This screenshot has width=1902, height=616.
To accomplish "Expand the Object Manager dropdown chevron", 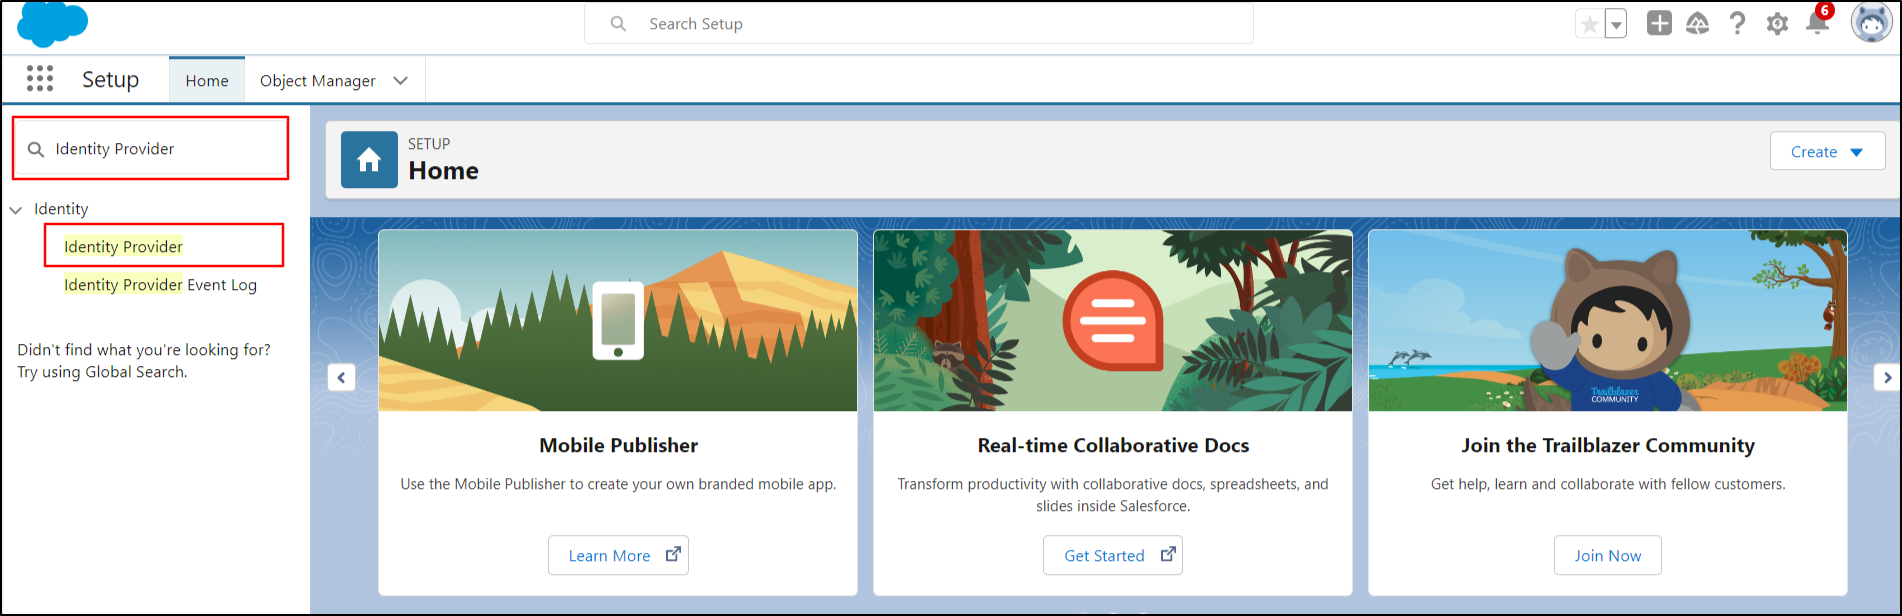I will click(401, 80).
